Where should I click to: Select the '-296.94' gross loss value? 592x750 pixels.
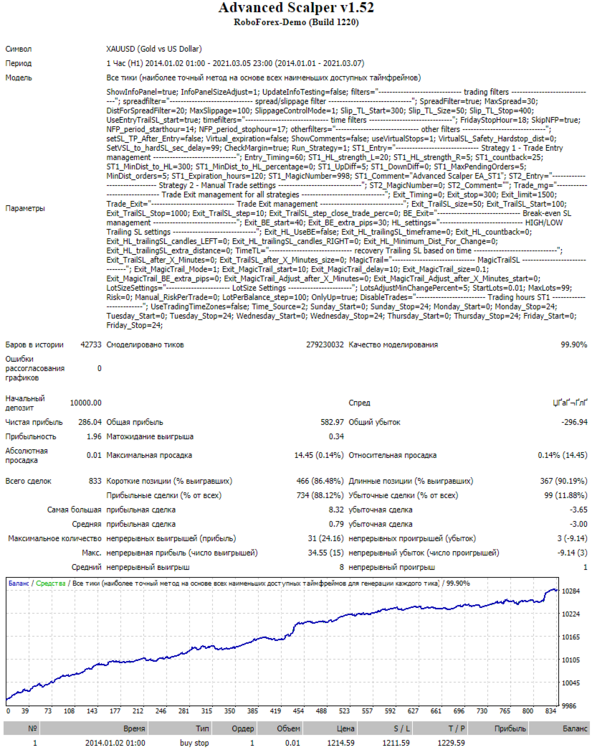(574, 422)
